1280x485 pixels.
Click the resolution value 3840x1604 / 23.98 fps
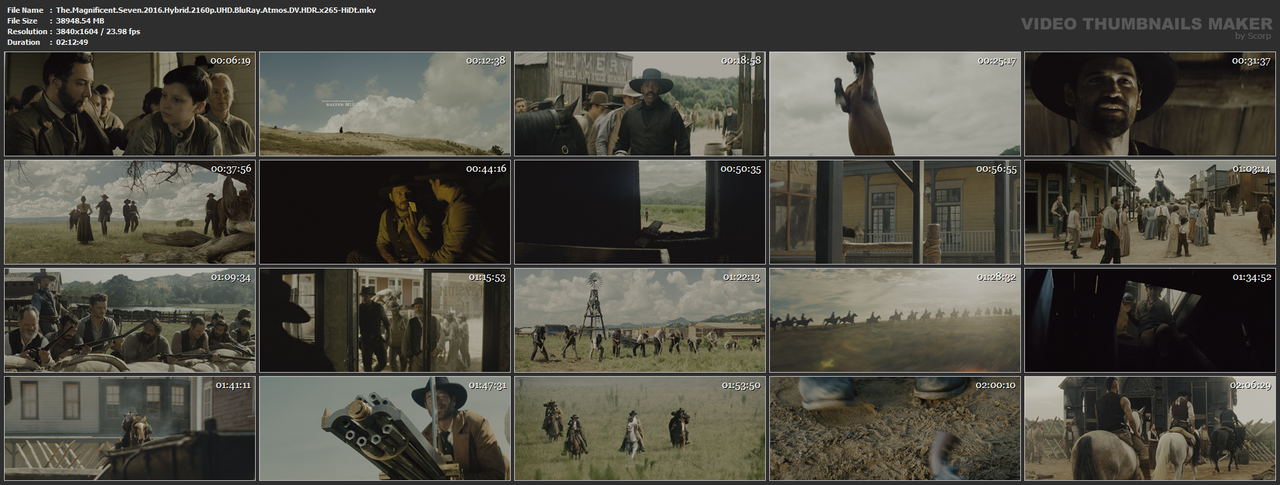[x=98, y=31]
